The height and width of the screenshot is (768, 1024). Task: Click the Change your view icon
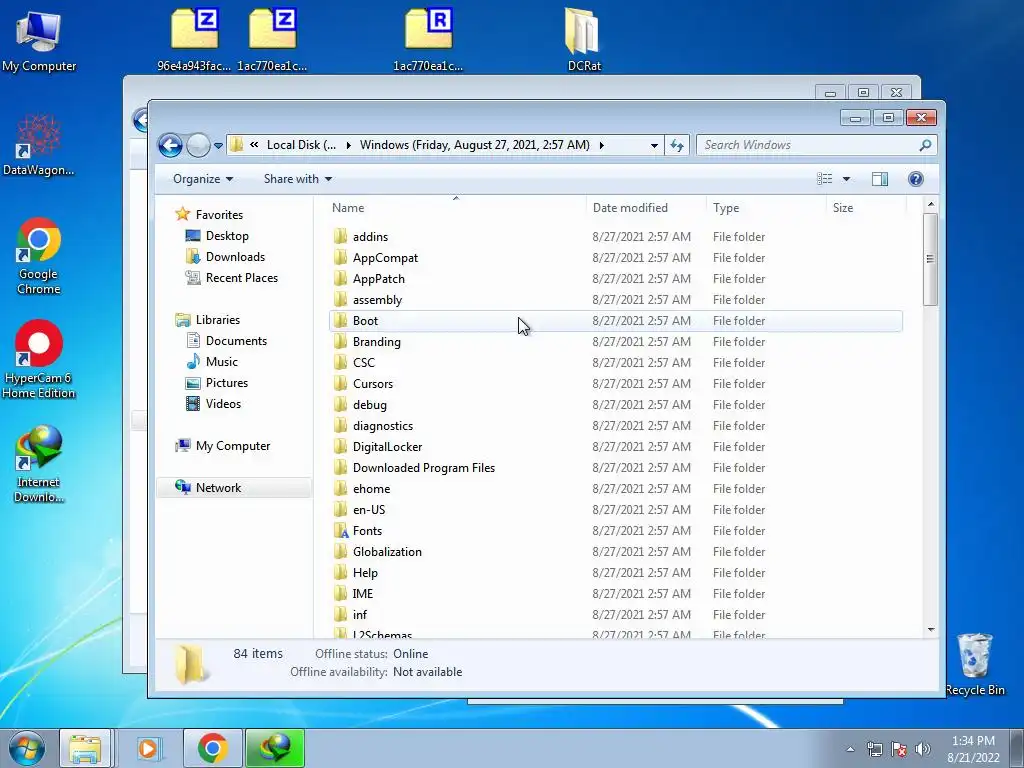click(825, 179)
